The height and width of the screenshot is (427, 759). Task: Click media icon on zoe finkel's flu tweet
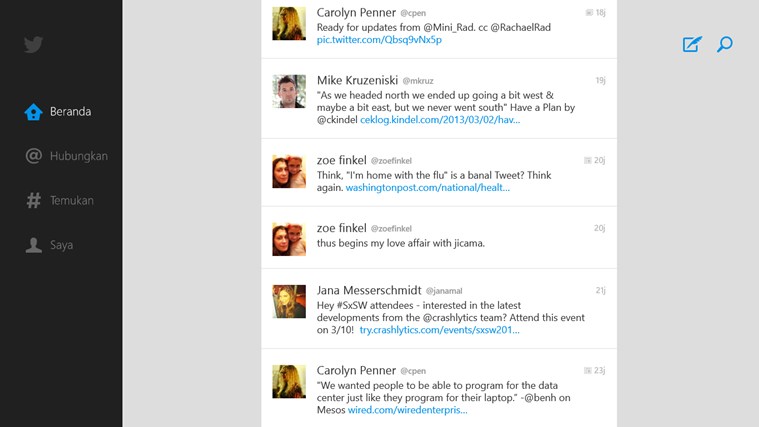point(588,160)
